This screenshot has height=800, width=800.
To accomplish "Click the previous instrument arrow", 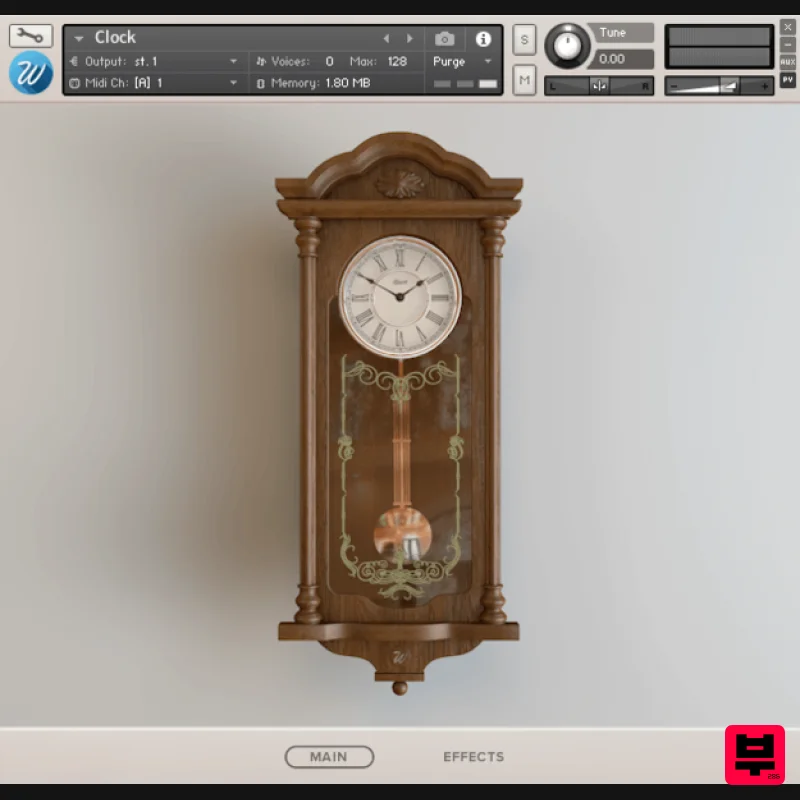I will [387, 39].
